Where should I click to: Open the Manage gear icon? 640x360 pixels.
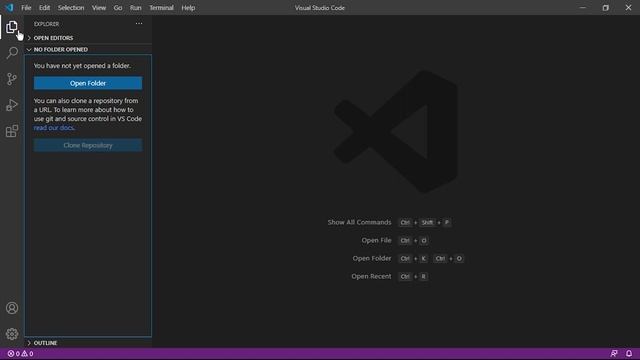point(12,334)
